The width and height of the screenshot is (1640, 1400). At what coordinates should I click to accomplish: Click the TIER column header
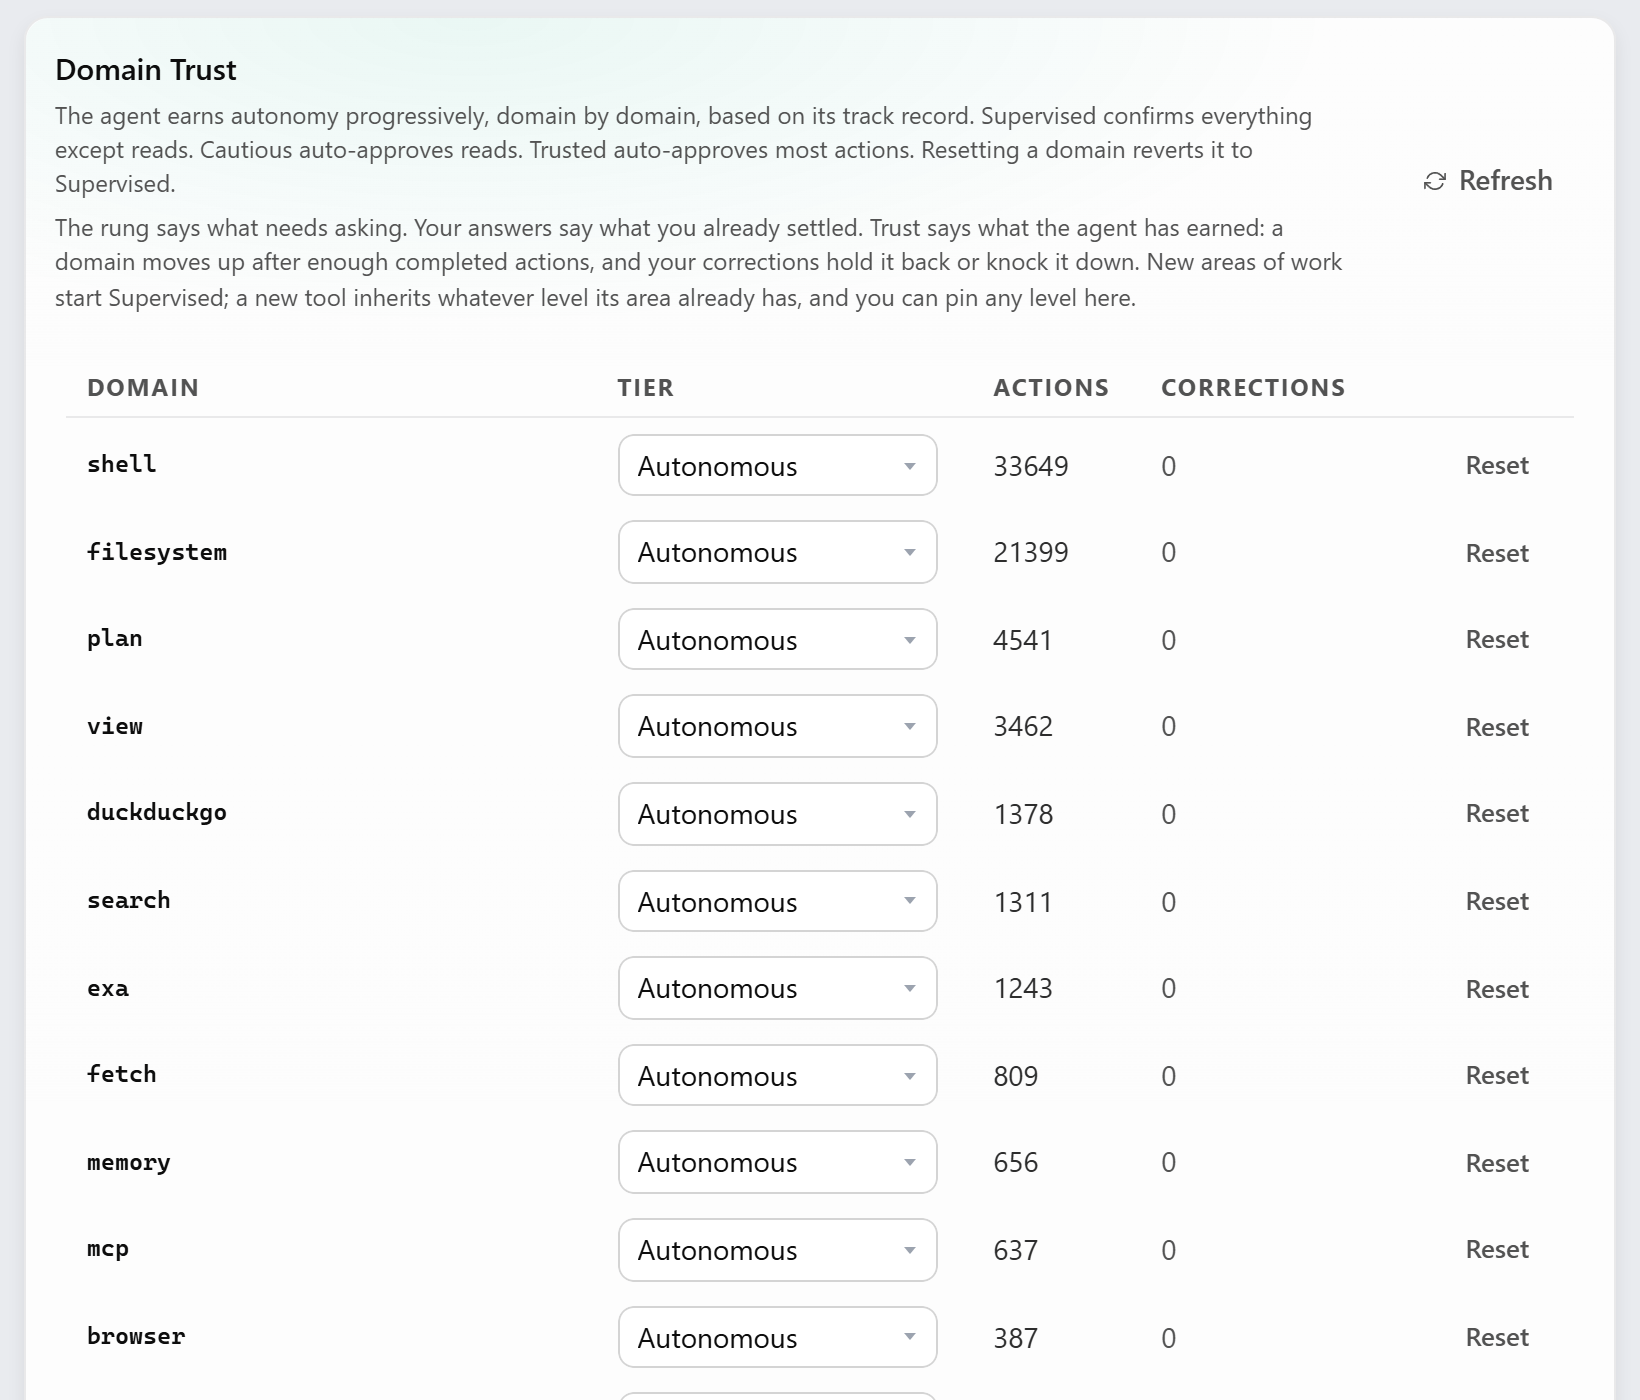tap(646, 388)
